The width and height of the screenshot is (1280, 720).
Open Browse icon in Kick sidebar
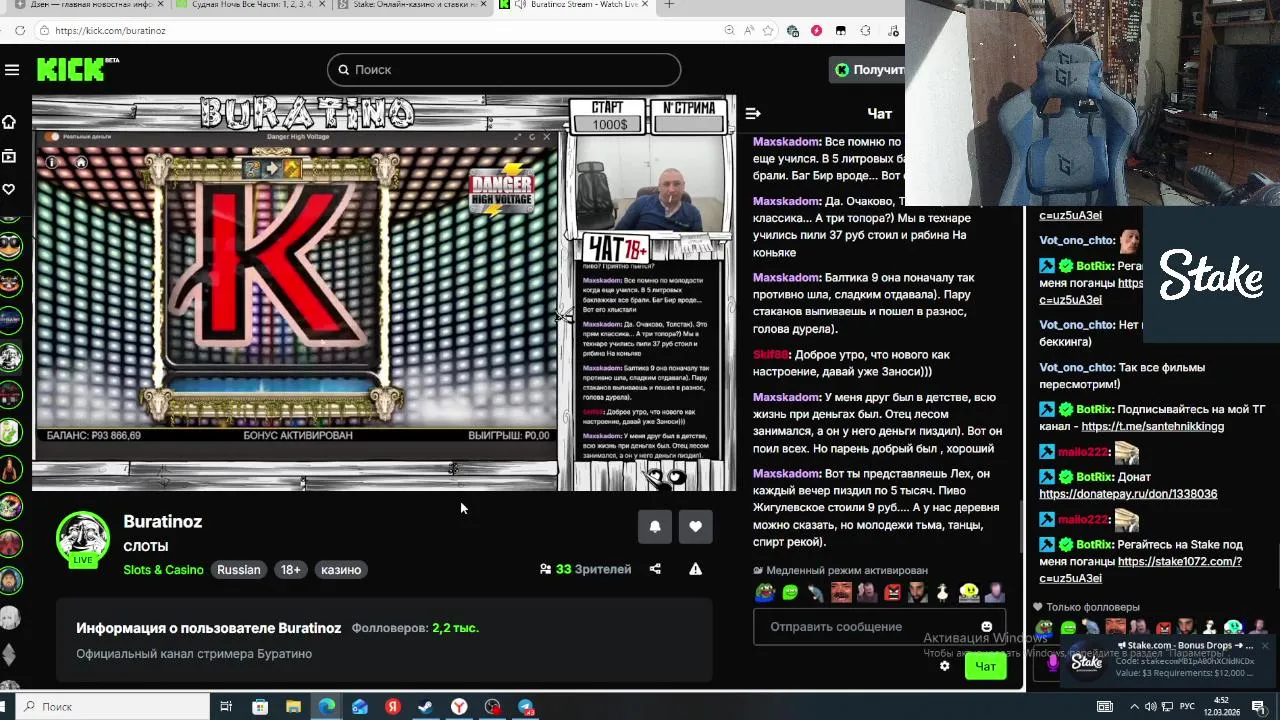pos(9,156)
